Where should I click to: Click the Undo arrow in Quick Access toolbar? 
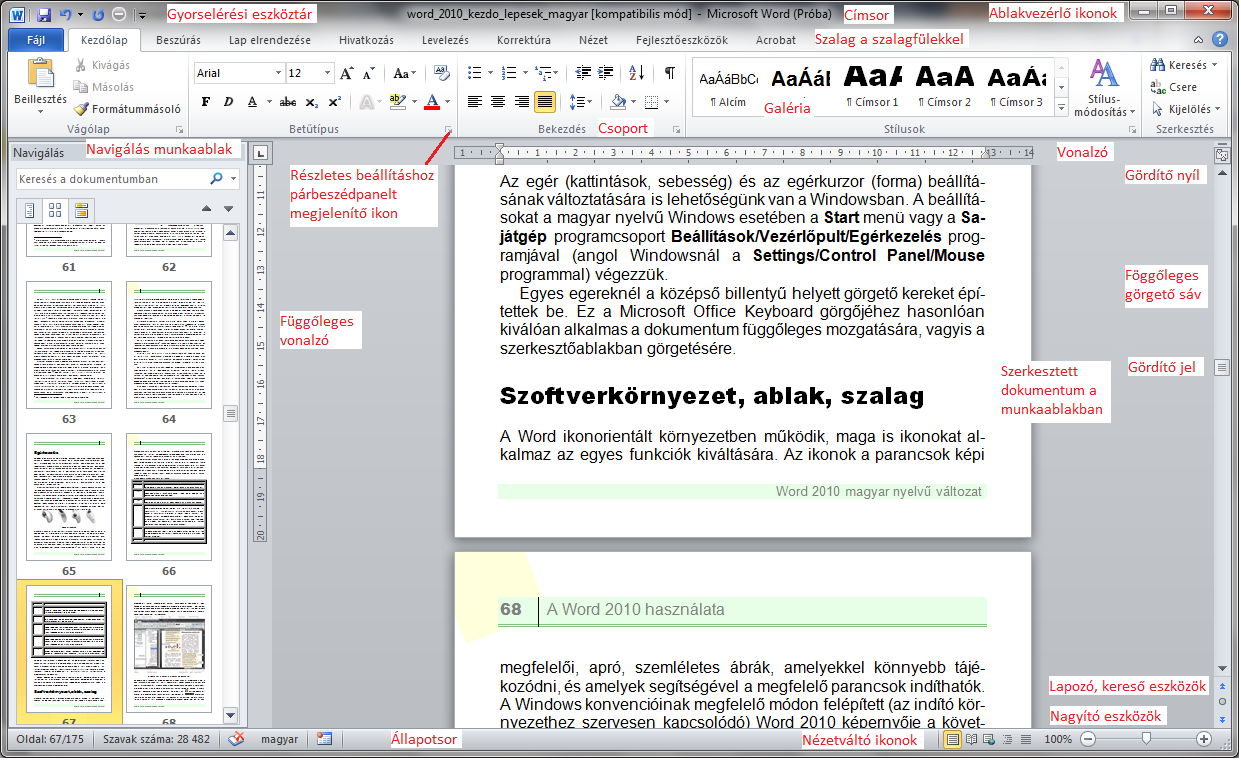point(66,15)
